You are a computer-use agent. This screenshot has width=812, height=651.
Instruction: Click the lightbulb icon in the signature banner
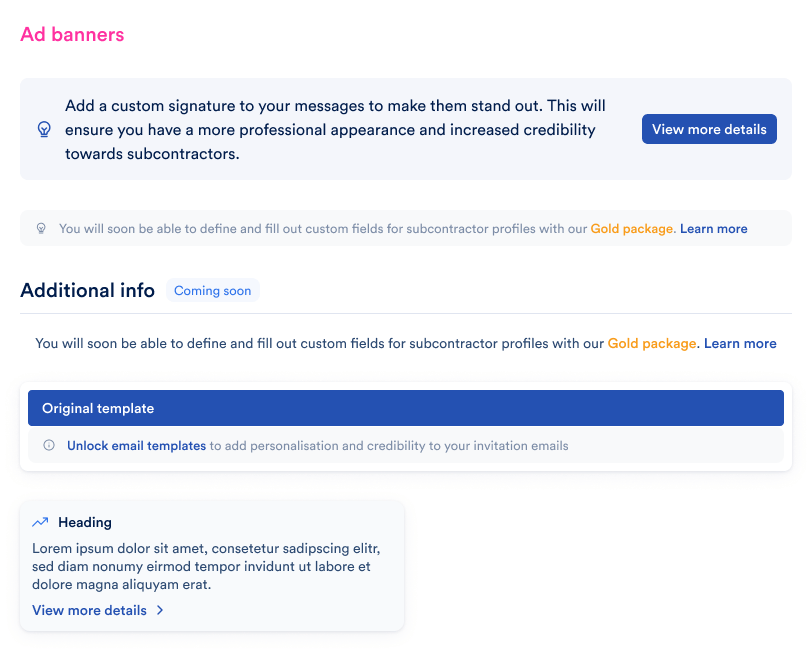44,129
